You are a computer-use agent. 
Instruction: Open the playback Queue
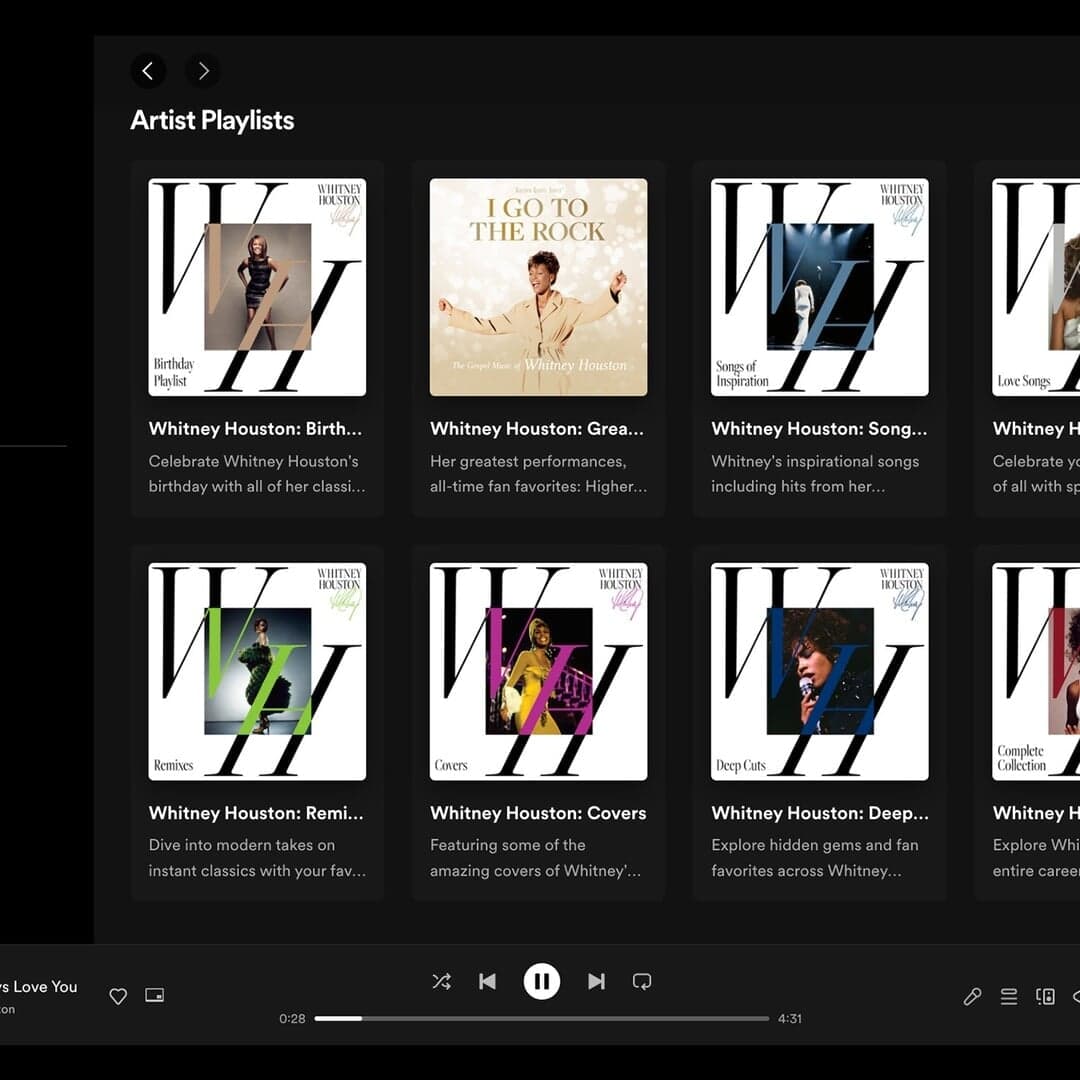(1009, 996)
